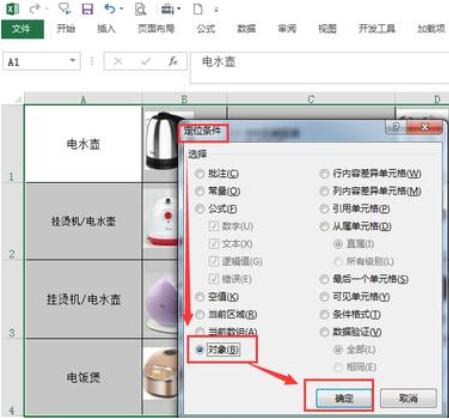
Task: Click the insert function fx icon
Action: pyautogui.click(x=173, y=61)
